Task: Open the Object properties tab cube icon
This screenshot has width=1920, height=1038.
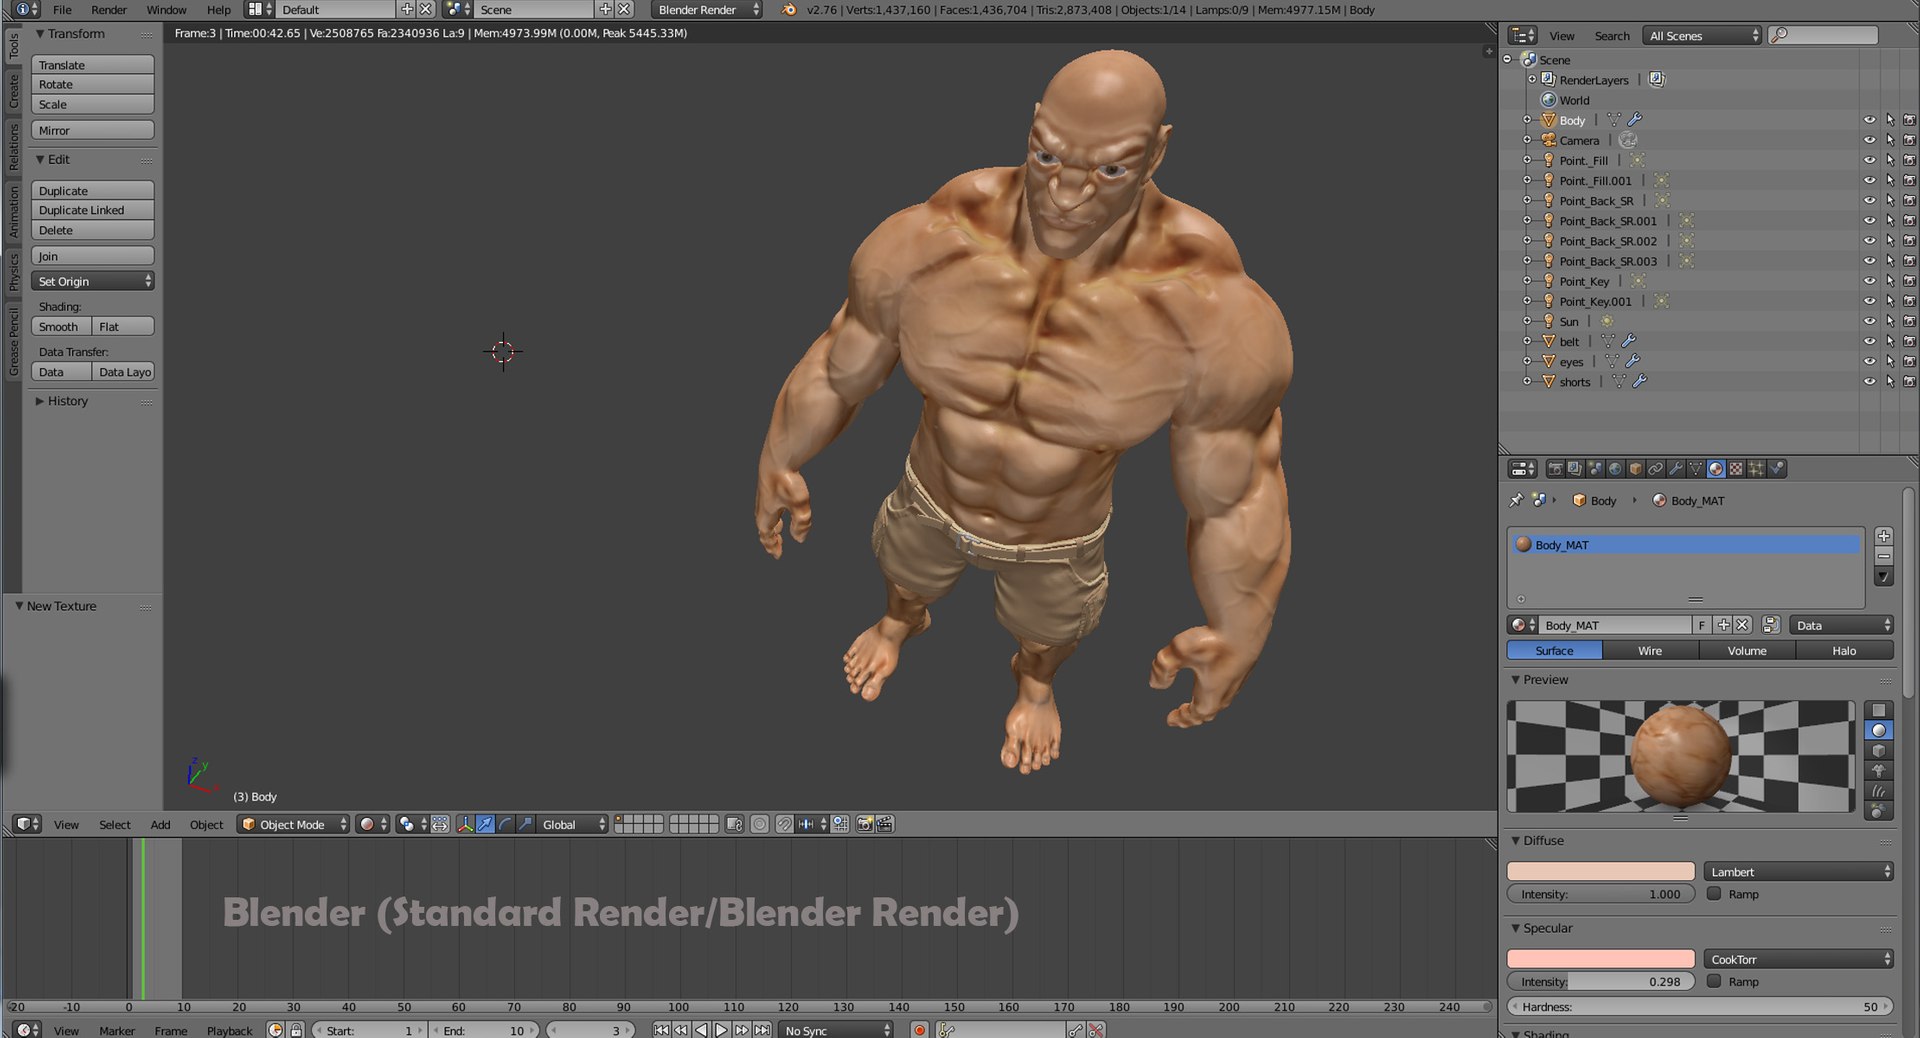Action: tap(1635, 469)
